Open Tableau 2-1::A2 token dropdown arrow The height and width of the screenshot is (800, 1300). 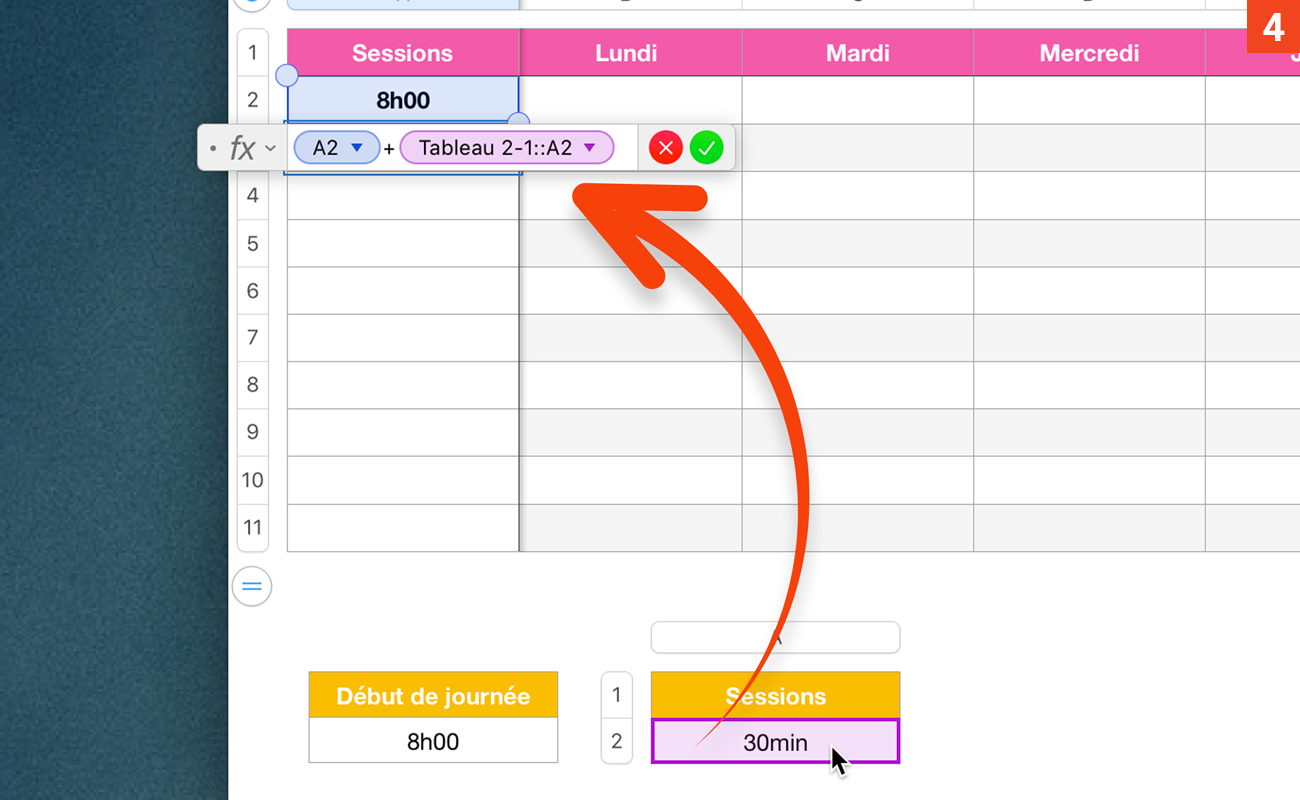coord(590,148)
